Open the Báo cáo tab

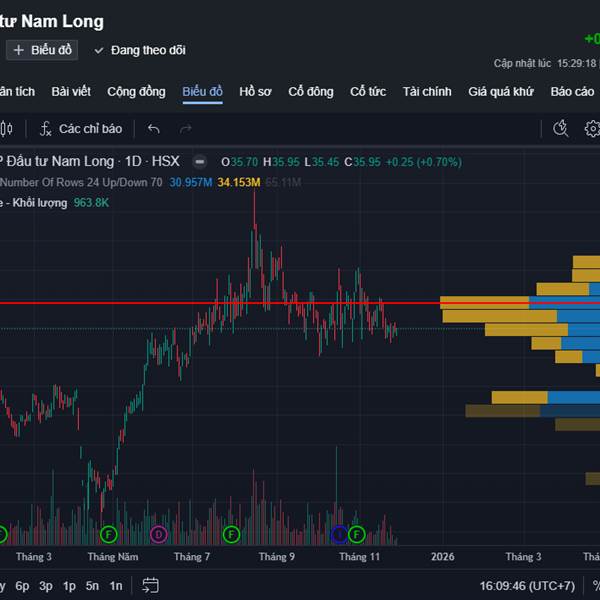[x=572, y=92]
